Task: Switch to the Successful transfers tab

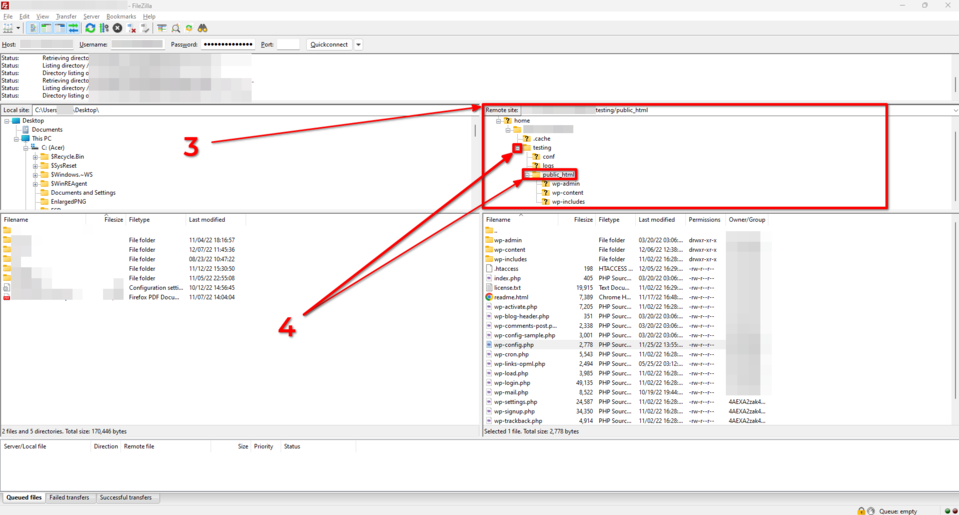Action: [125, 498]
